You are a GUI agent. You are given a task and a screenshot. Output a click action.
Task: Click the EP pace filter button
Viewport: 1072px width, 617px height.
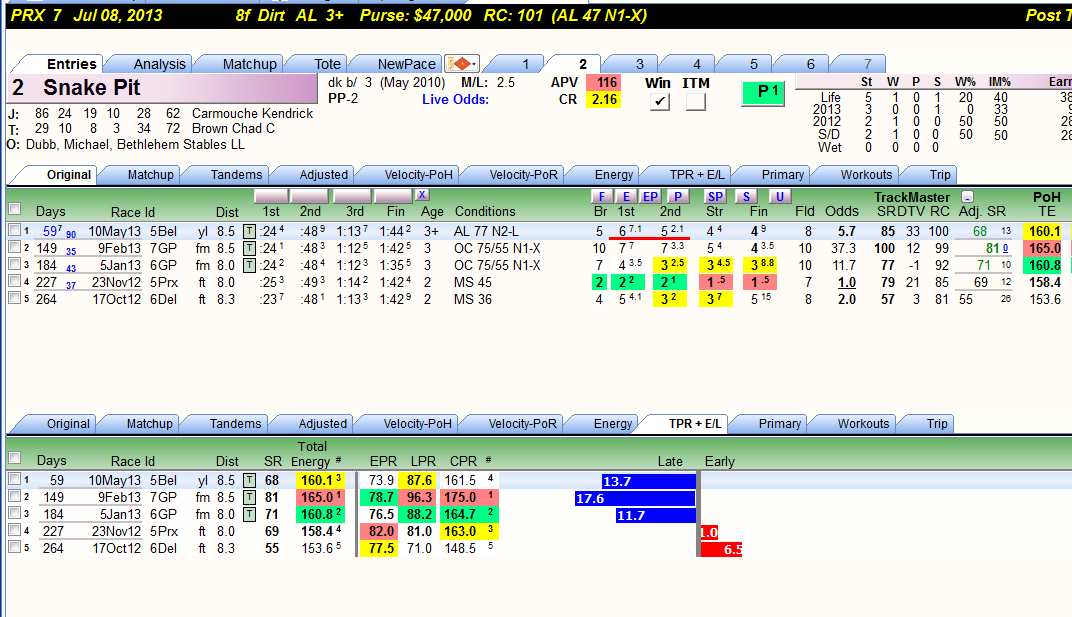(x=650, y=196)
